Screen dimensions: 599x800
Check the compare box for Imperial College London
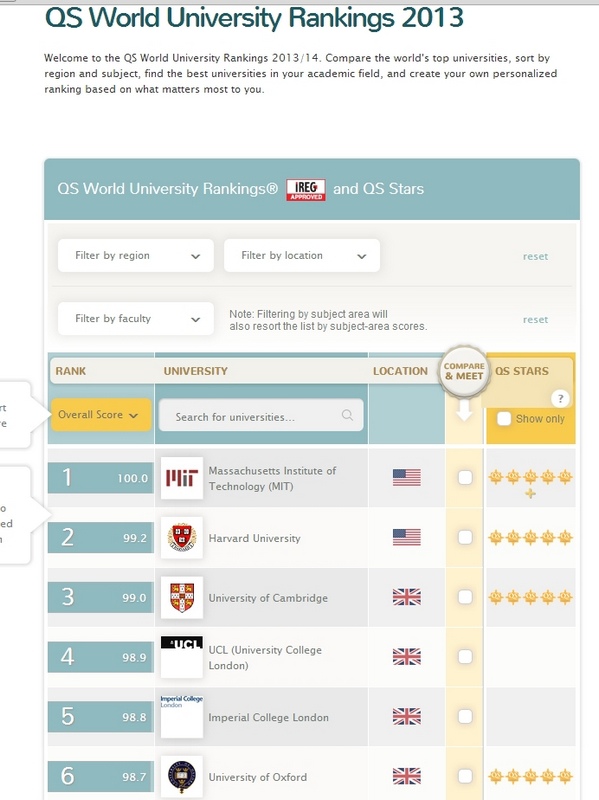[465, 716]
